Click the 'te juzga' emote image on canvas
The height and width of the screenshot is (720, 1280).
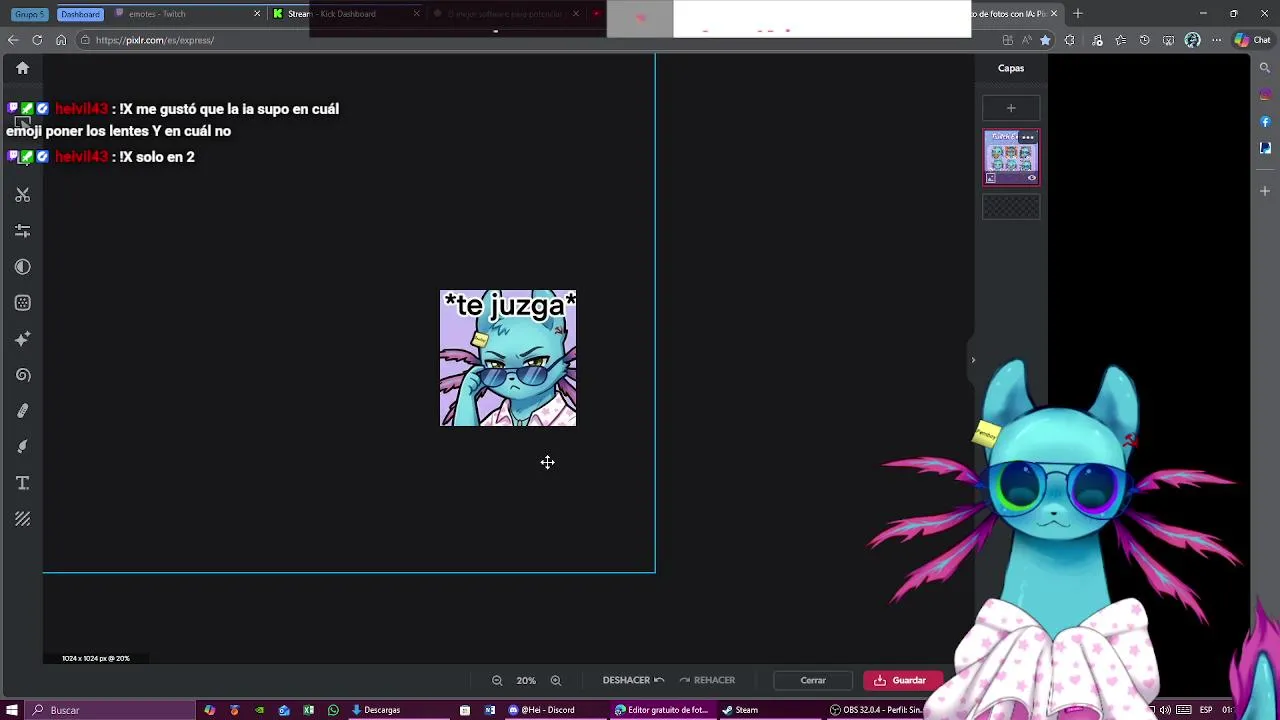[x=508, y=358]
